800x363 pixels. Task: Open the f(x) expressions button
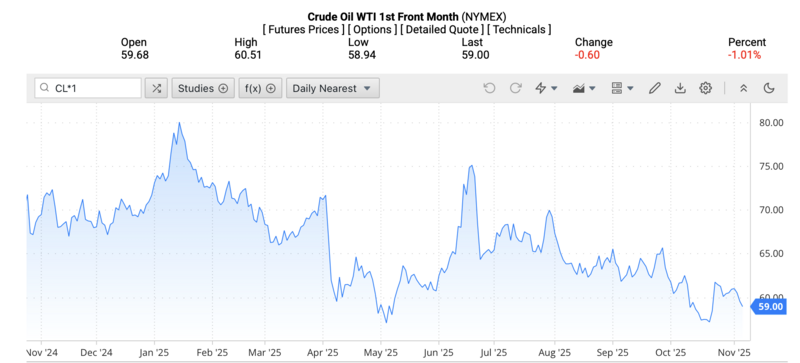pos(260,88)
